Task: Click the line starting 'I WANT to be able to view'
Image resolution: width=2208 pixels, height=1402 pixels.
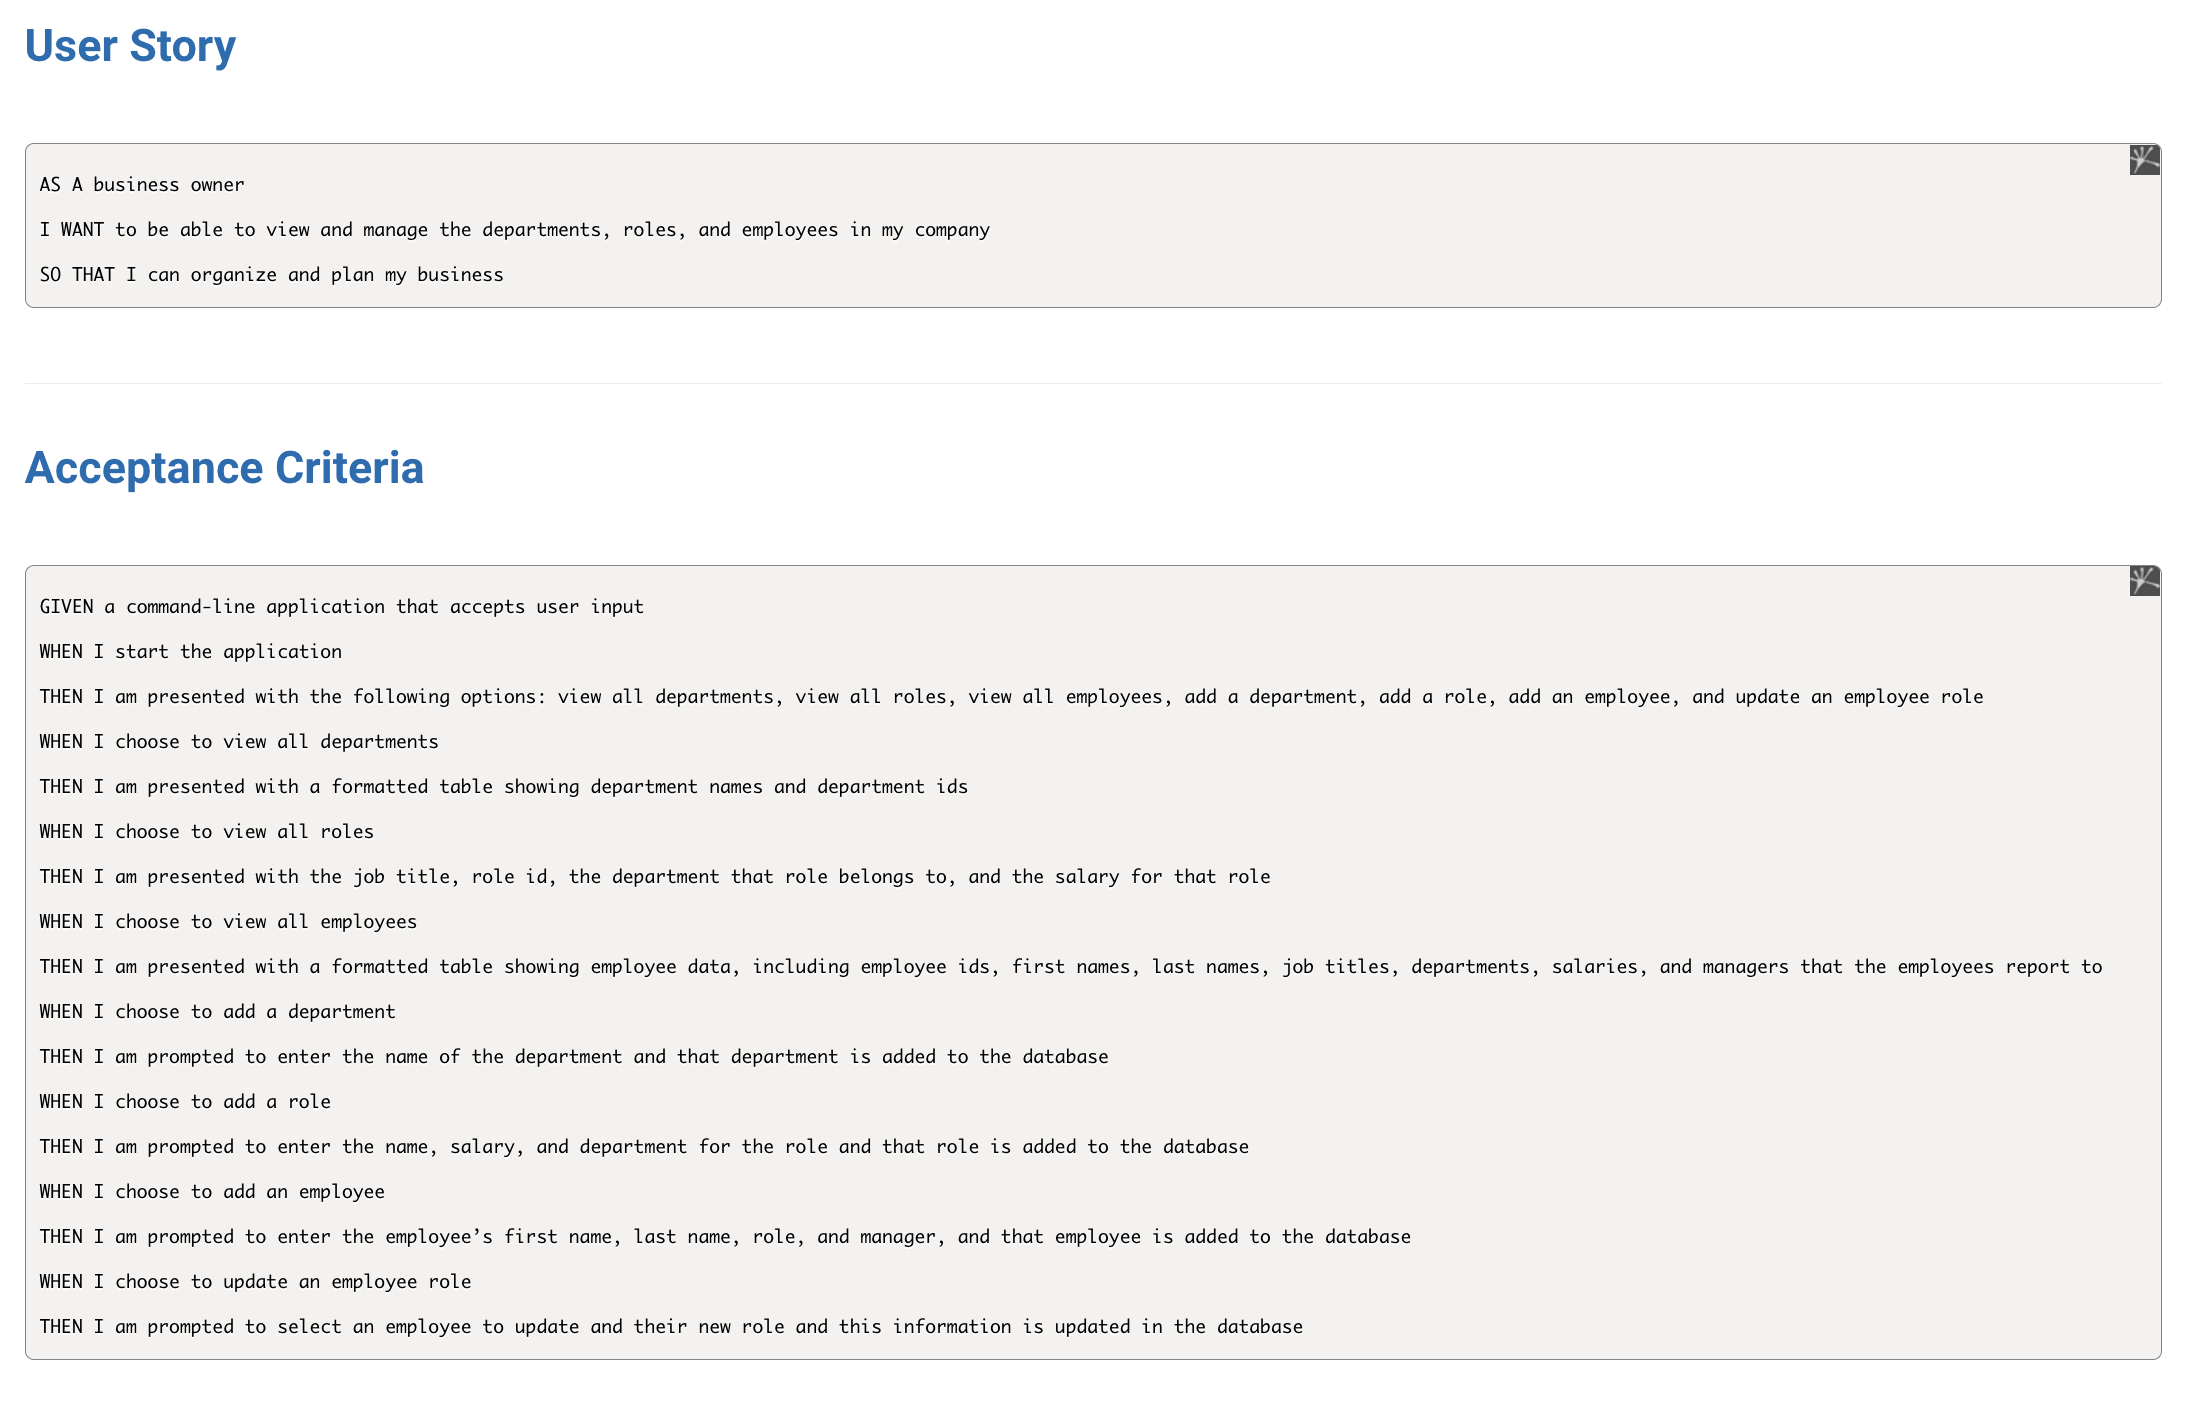Action: tap(515, 230)
